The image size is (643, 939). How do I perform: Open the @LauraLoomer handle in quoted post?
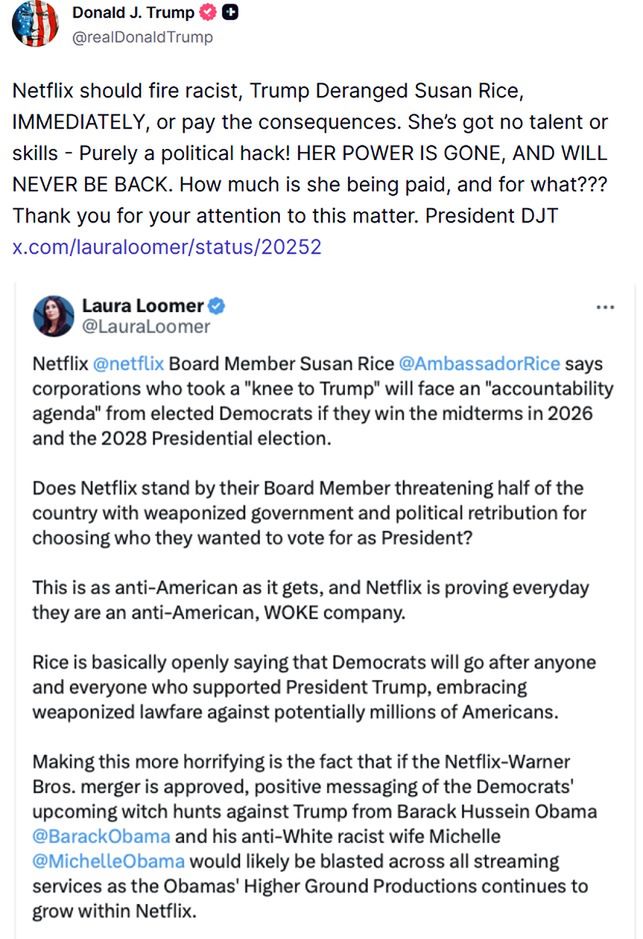[145, 326]
